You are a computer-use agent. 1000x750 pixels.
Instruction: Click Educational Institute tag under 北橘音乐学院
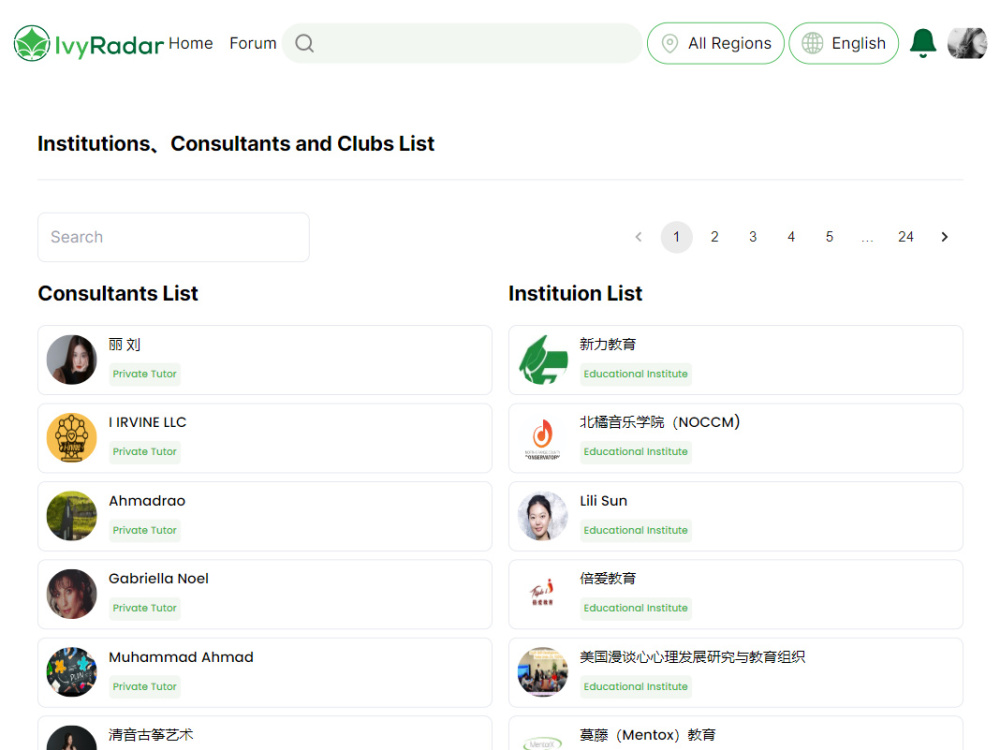636,452
